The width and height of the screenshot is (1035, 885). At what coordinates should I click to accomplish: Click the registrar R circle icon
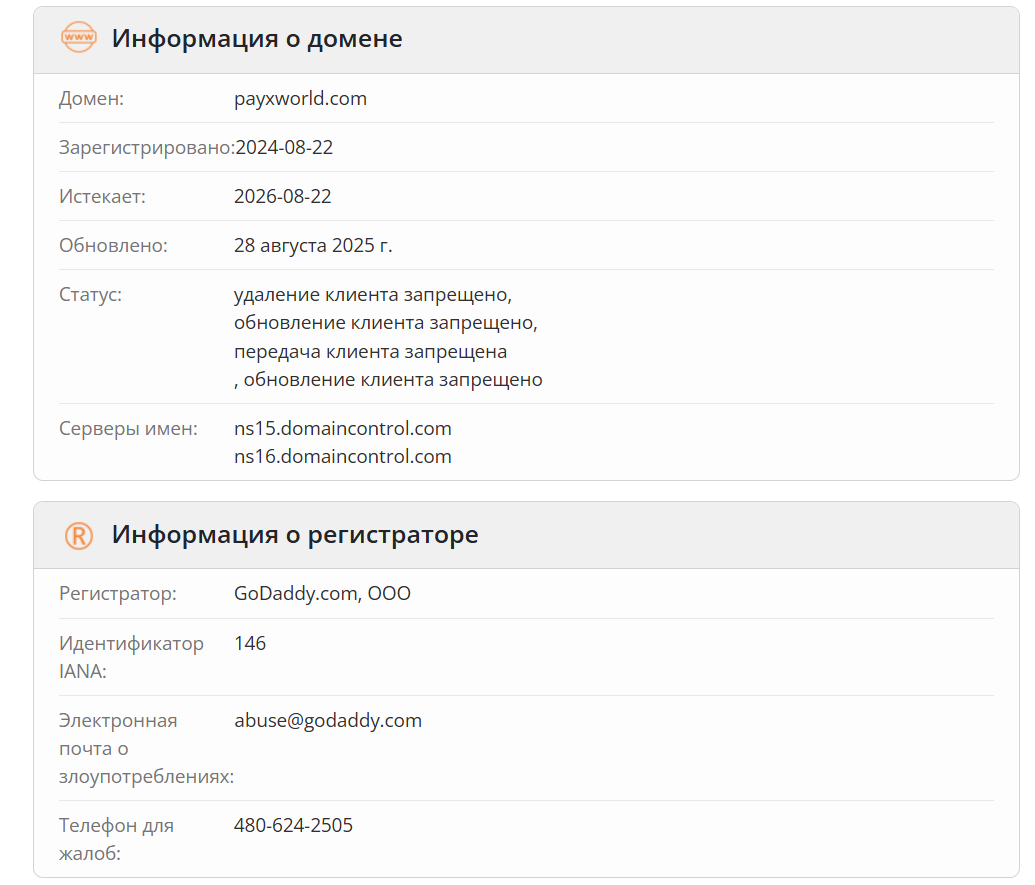pos(79,535)
